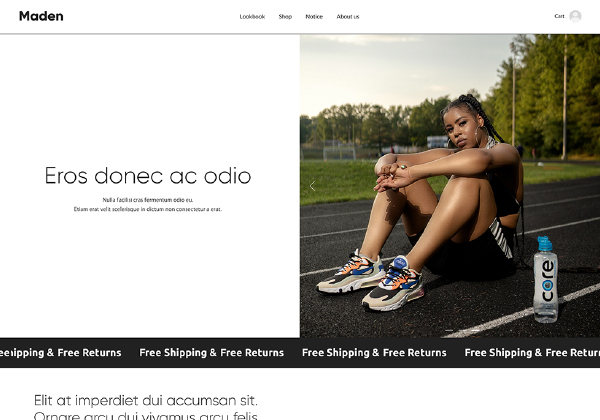Select the first slide indicator dash
Screen dimensions: 600x420
[x=449, y=330]
